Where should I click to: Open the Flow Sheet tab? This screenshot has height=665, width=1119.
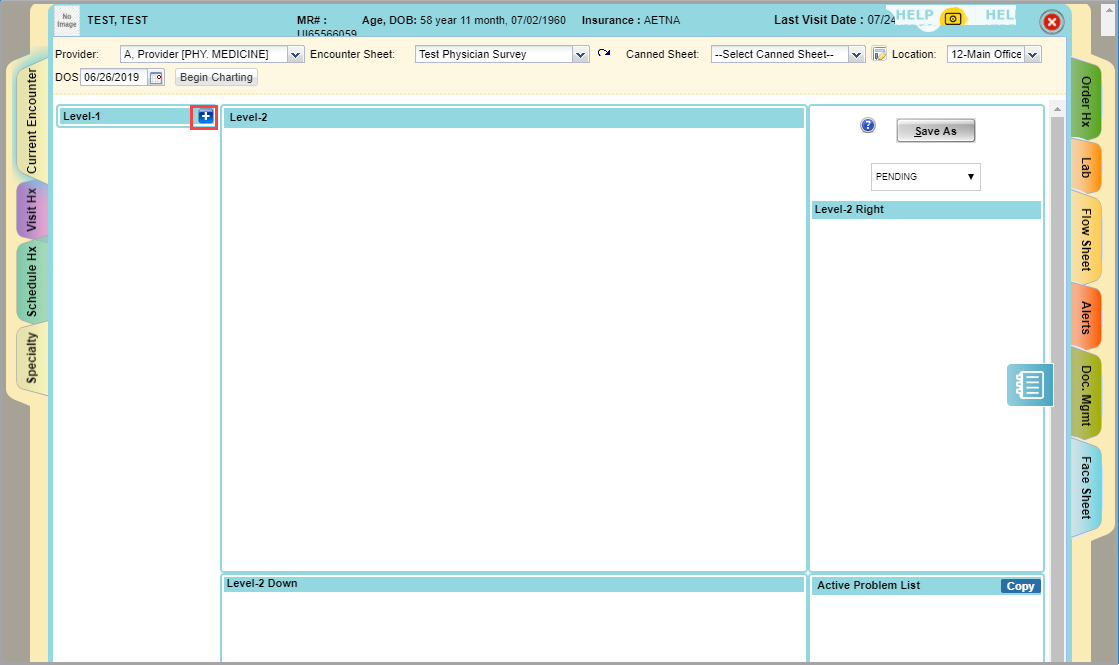(1085, 239)
